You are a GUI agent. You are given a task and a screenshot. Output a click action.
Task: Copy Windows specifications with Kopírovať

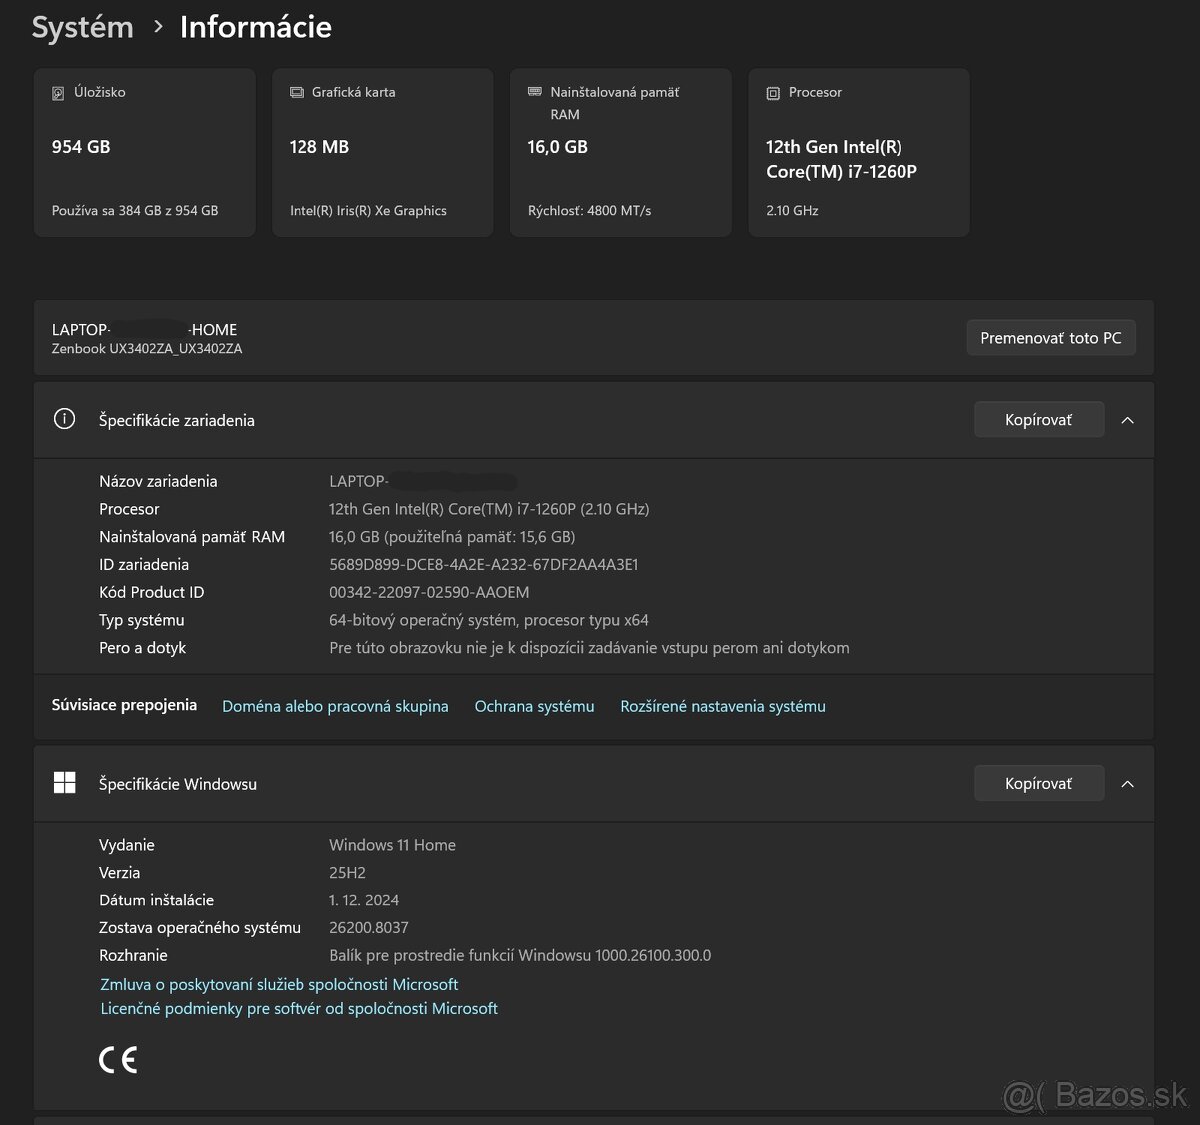tap(1038, 784)
